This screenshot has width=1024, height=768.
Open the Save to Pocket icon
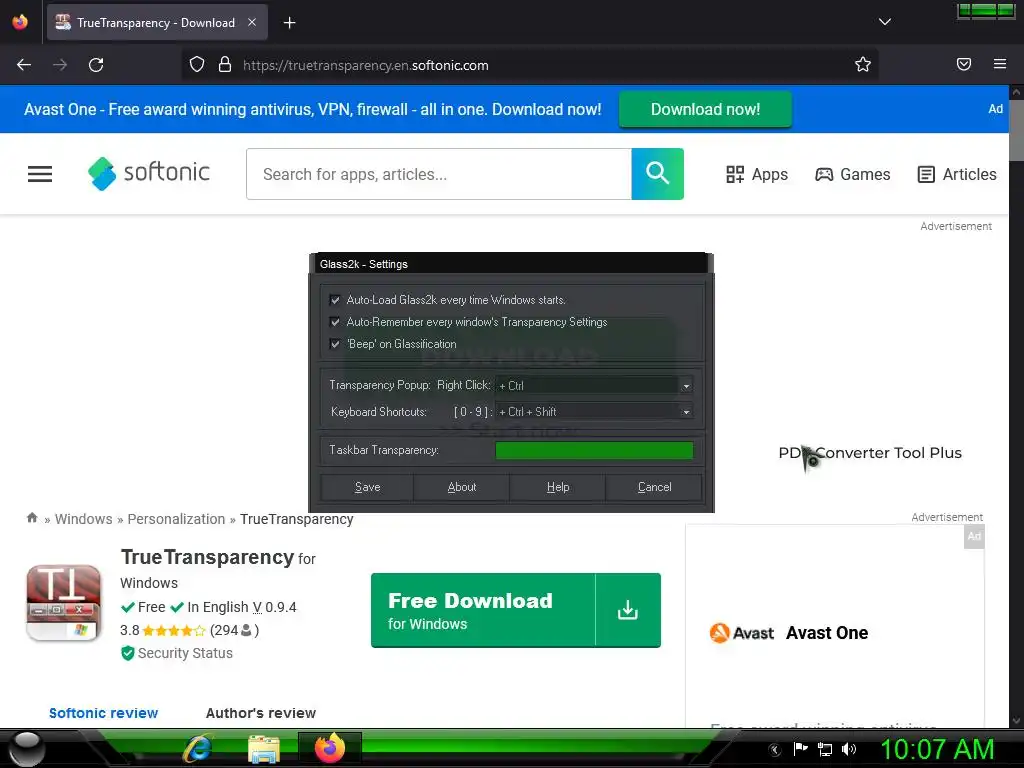click(x=964, y=64)
